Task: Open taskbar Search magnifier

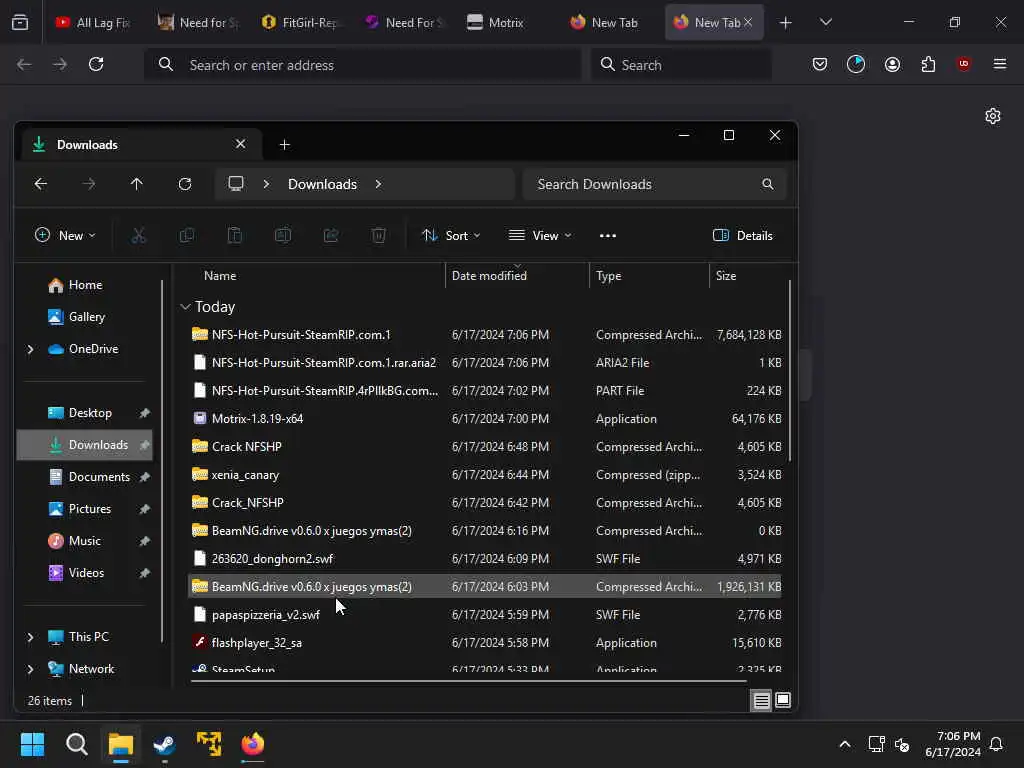Action: click(x=76, y=744)
